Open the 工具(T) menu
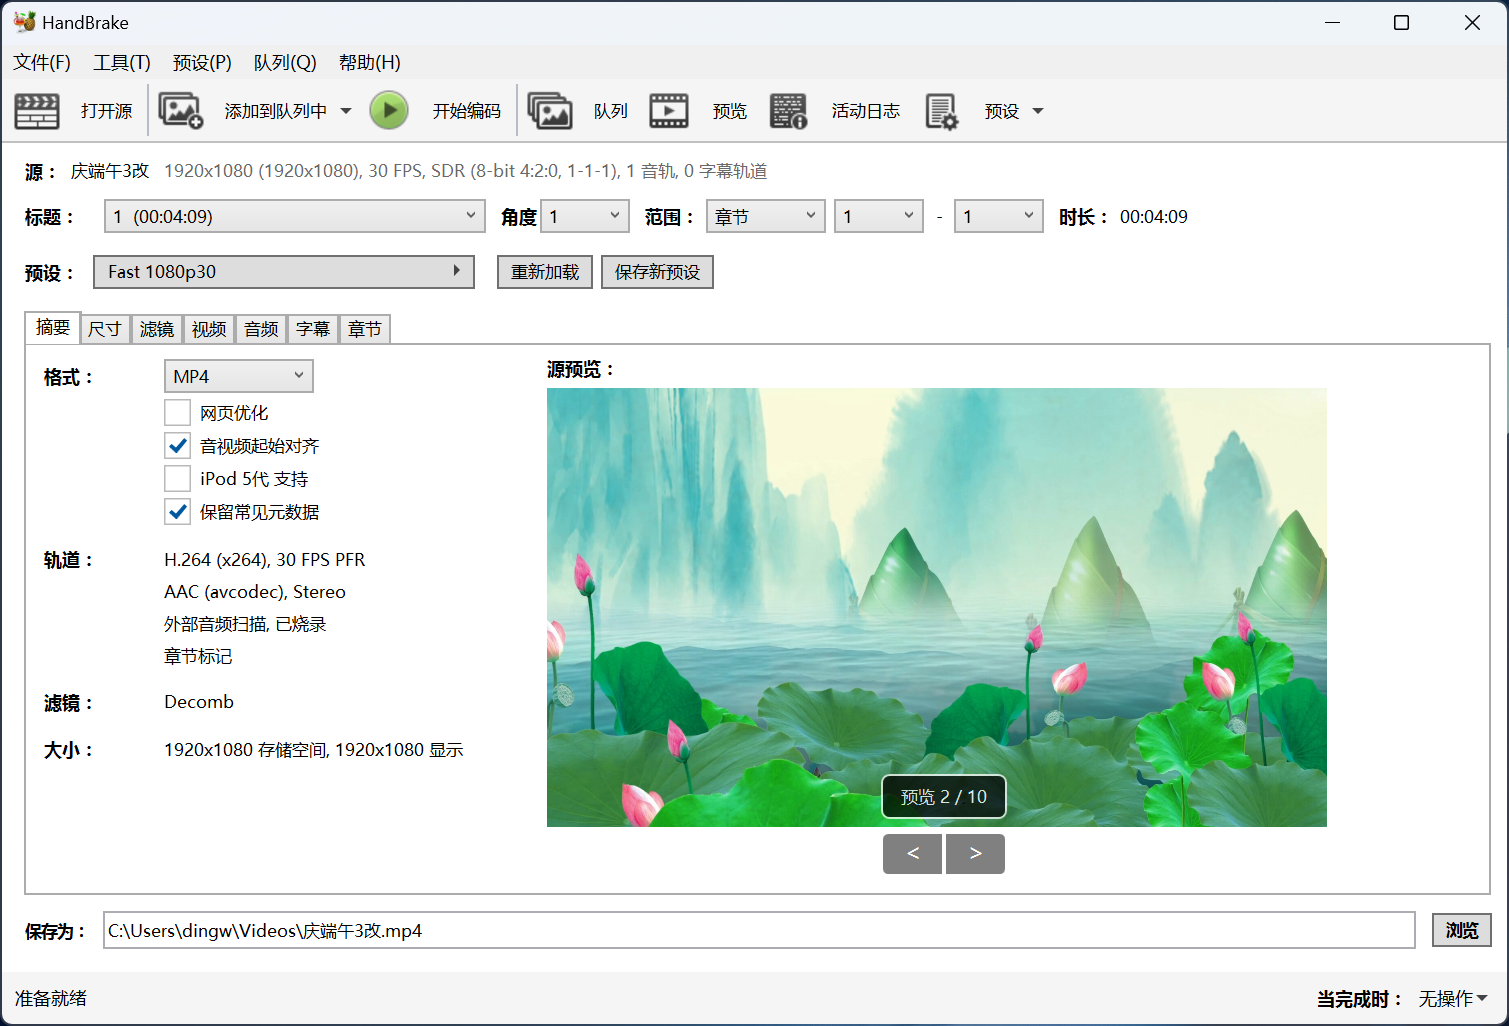This screenshot has height=1026, width=1509. click(121, 62)
